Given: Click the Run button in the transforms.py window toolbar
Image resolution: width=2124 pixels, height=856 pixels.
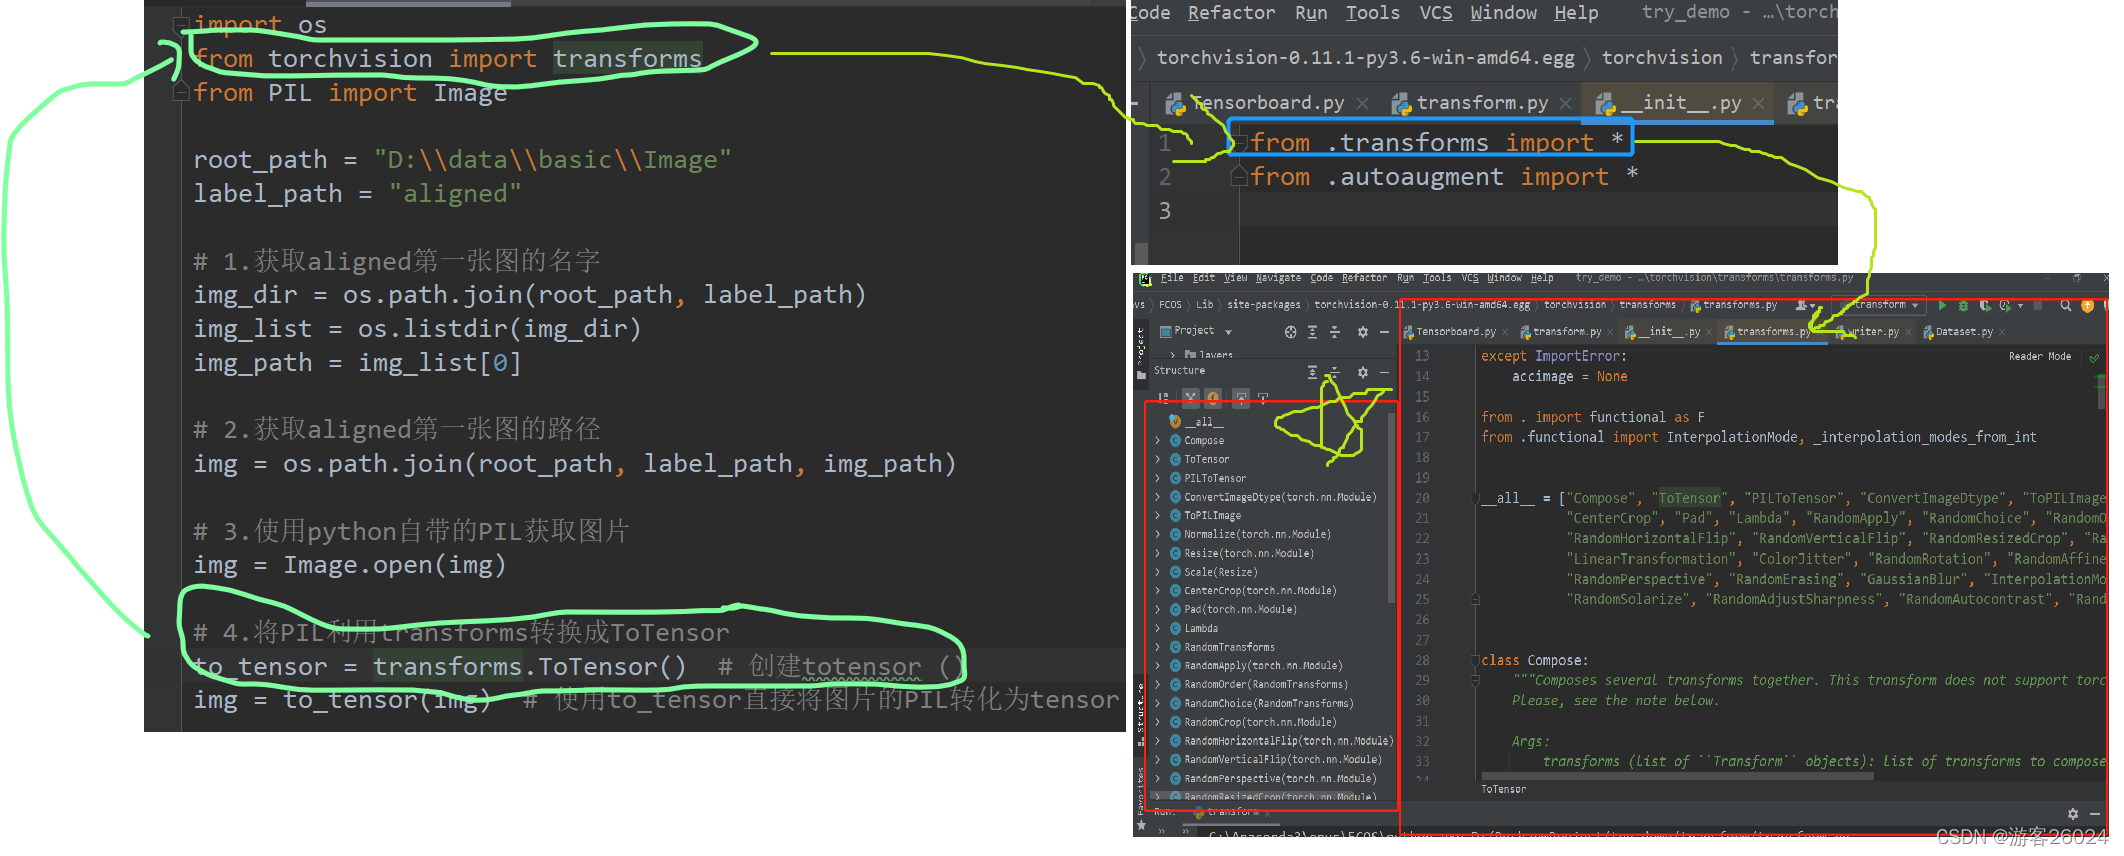Looking at the screenshot, I should pos(1942,305).
